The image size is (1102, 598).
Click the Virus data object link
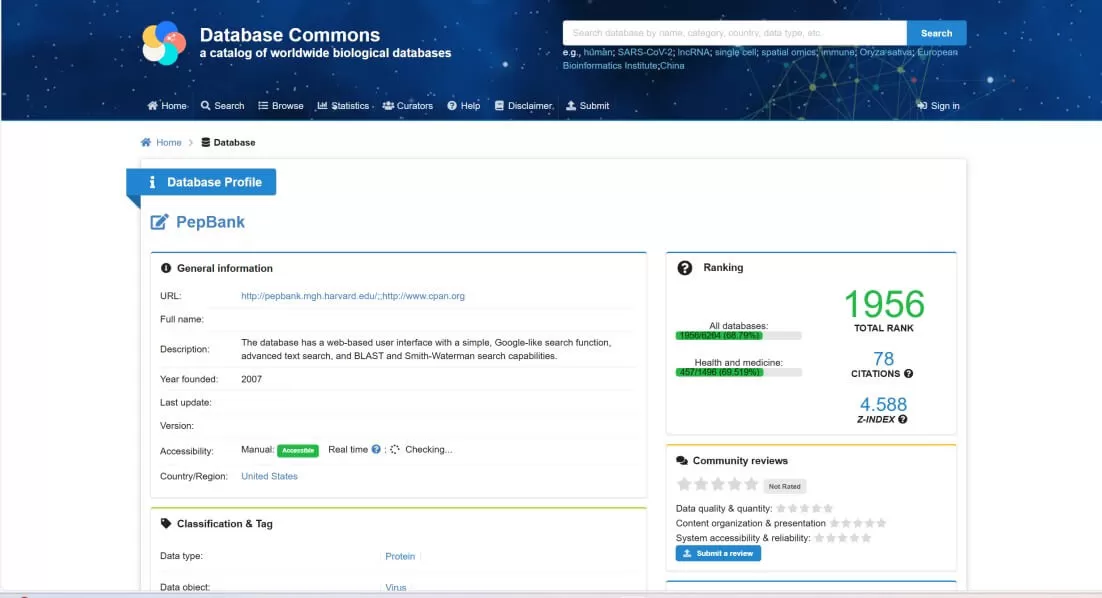tap(396, 587)
